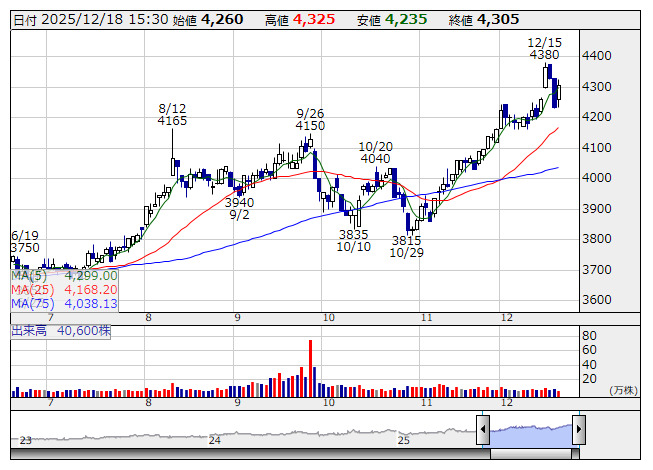The image size is (653, 470).
Task: Click the 10/29 low annotation at 3815
Action: coord(406,247)
